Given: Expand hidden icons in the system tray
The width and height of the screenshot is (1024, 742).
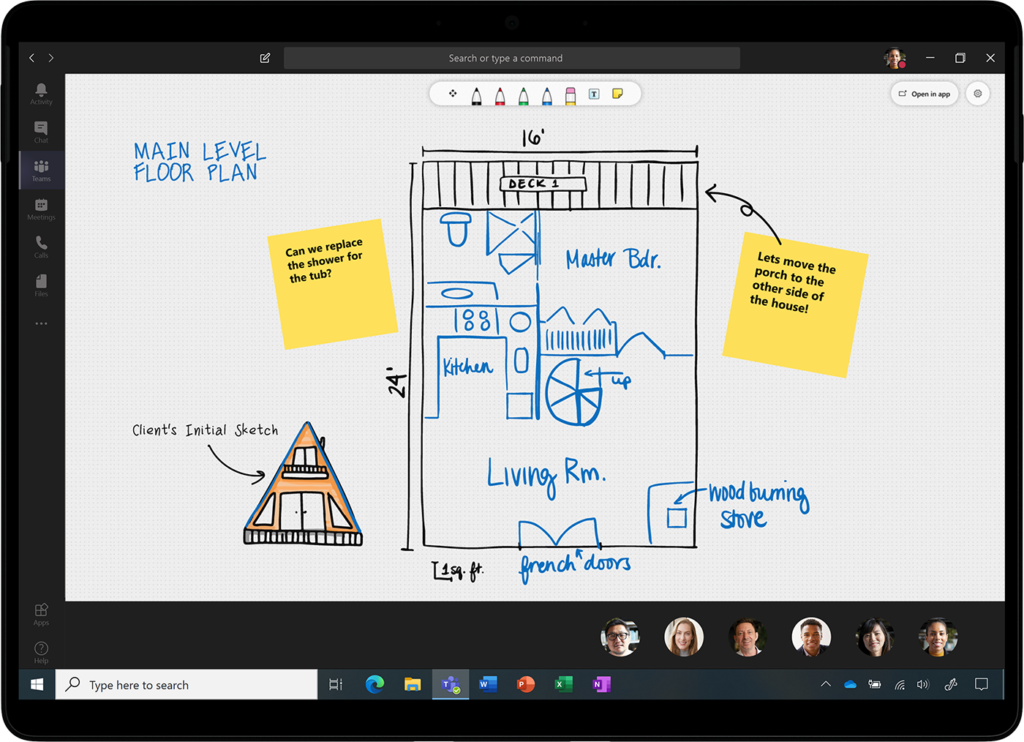Looking at the screenshot, I should (825, 684).
